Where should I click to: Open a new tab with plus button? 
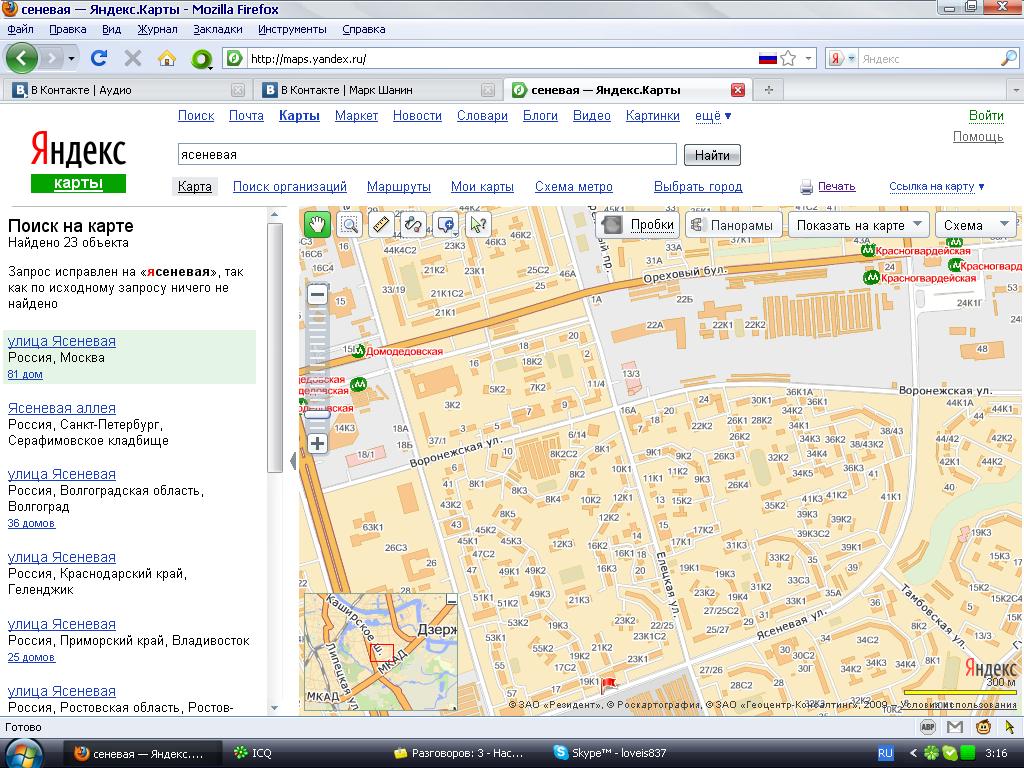[769, 90]
